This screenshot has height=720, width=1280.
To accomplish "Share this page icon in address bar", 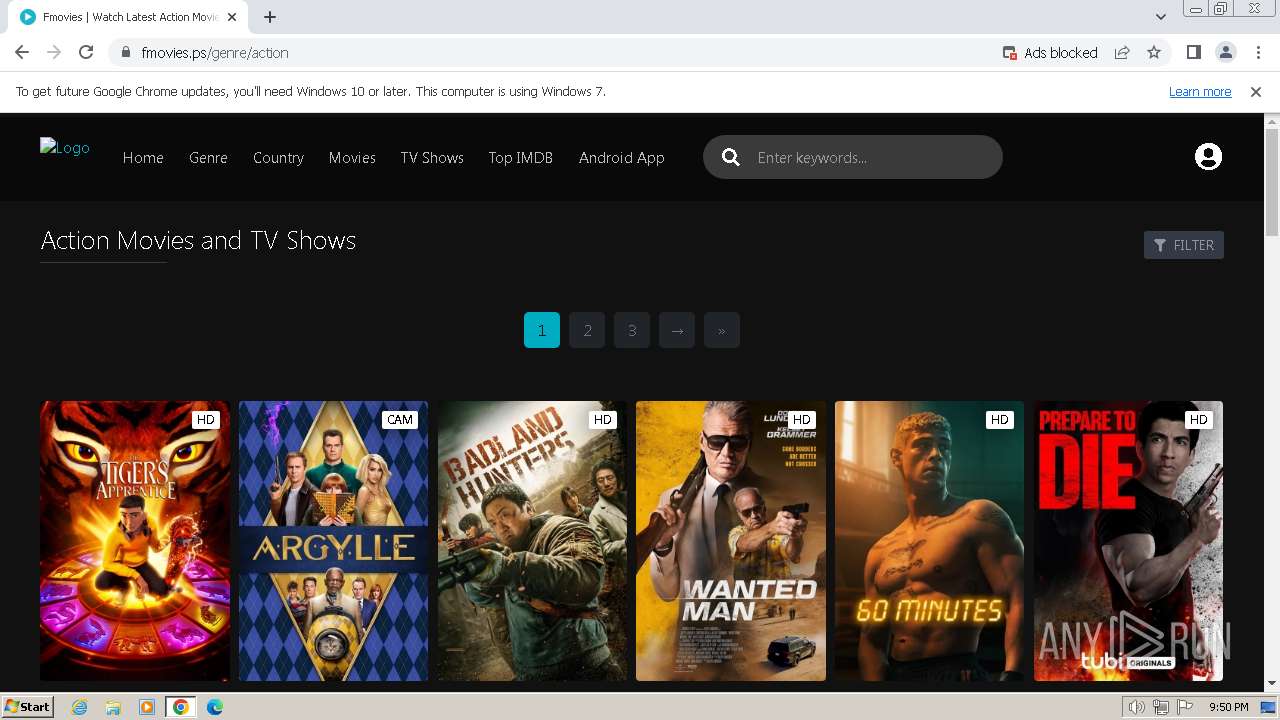I will (1122, 52).
